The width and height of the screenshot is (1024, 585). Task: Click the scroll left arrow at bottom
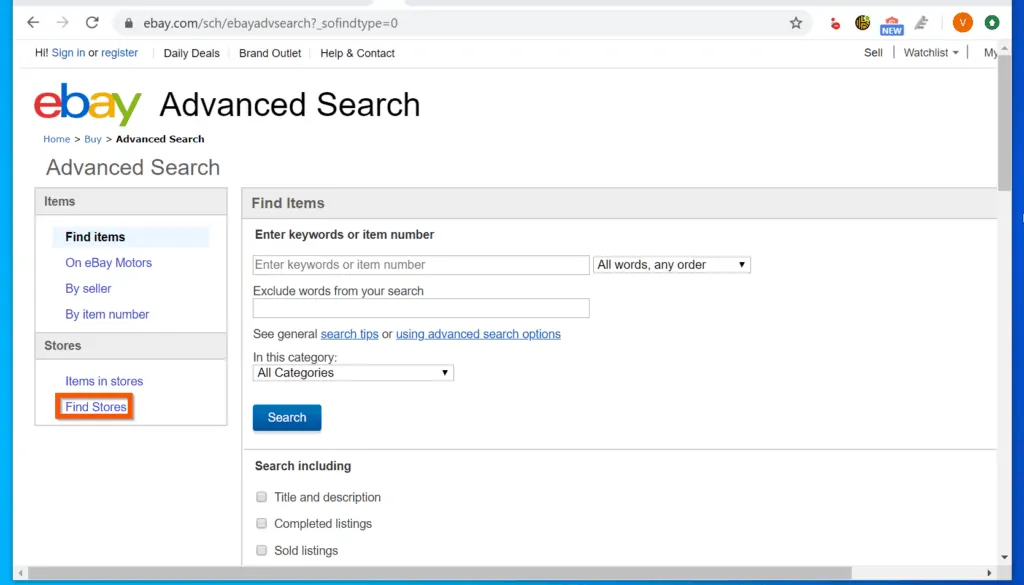[21, 573]
